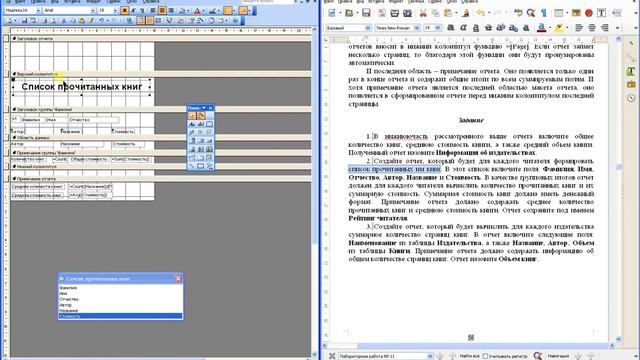640x360 pixels.
Task: Select 'Фамилия' in the field list
Action: (120, 287)
